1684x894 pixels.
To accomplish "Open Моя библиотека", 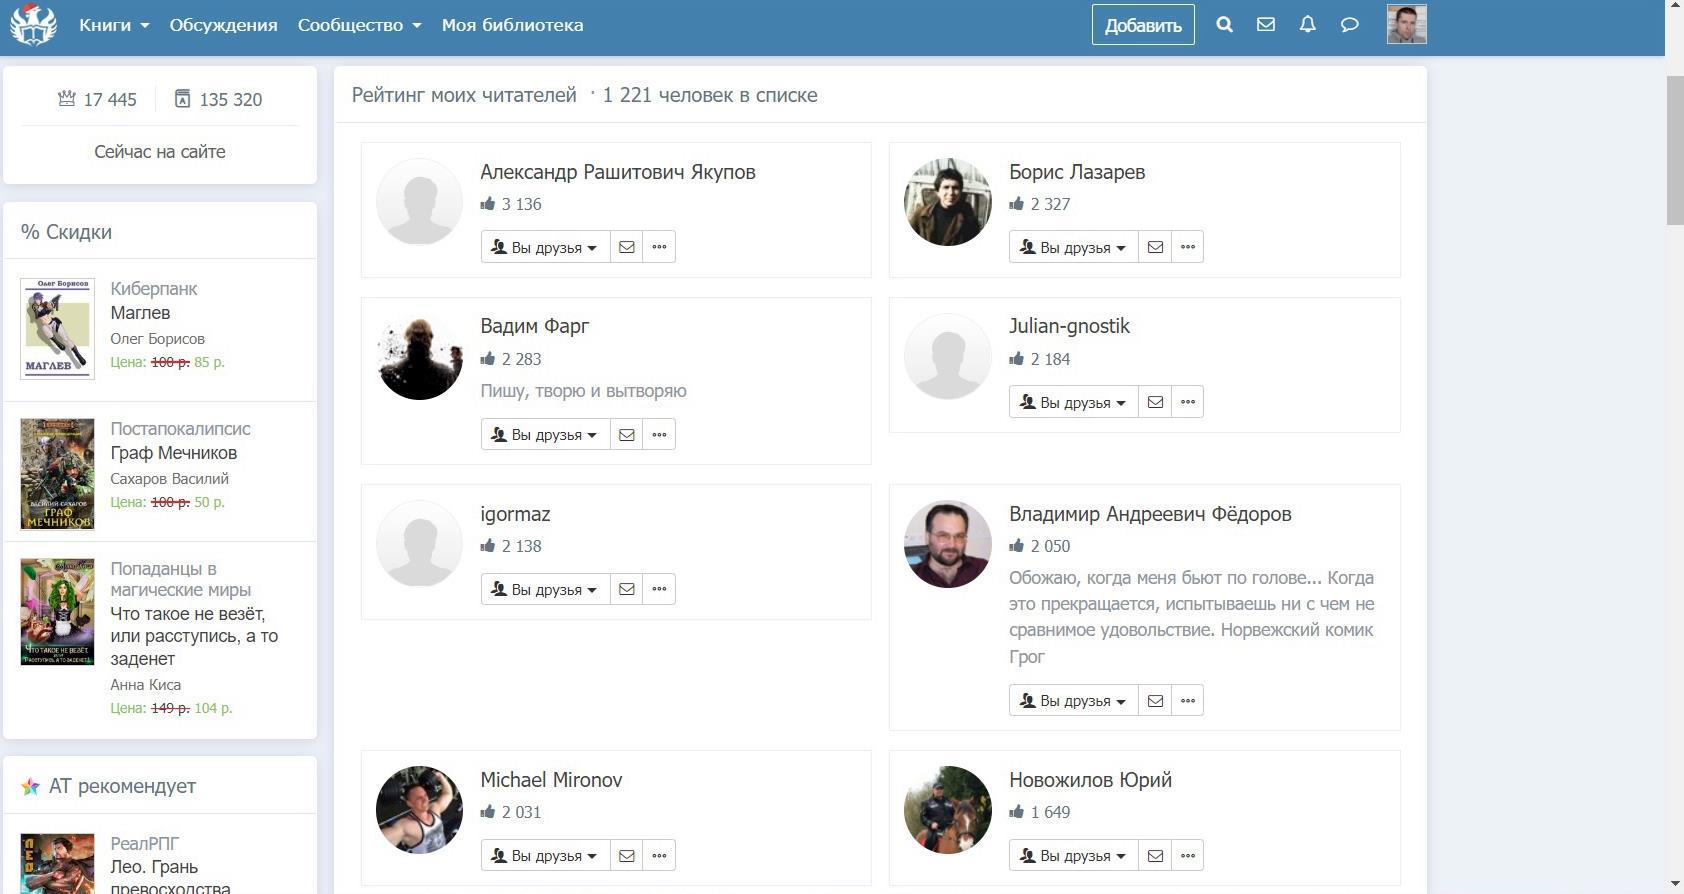I will [512, 25].
